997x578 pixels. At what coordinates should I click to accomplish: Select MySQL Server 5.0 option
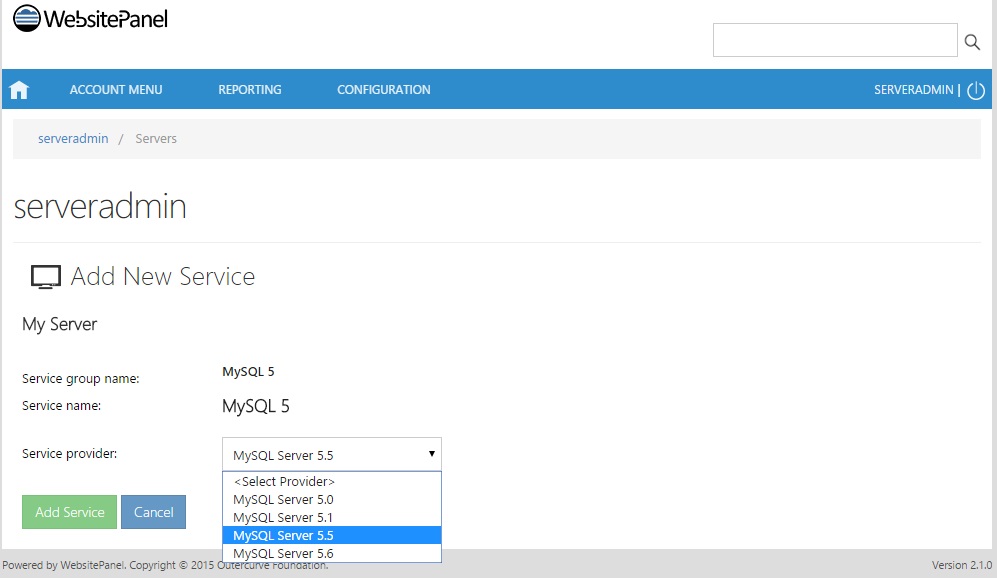pos(331,499)
